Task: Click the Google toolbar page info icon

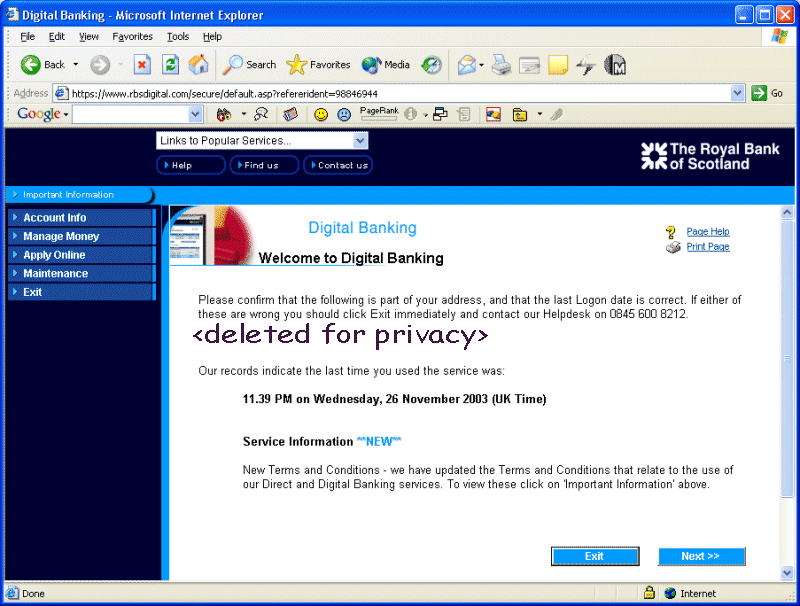Action: [x=411, y=114]
